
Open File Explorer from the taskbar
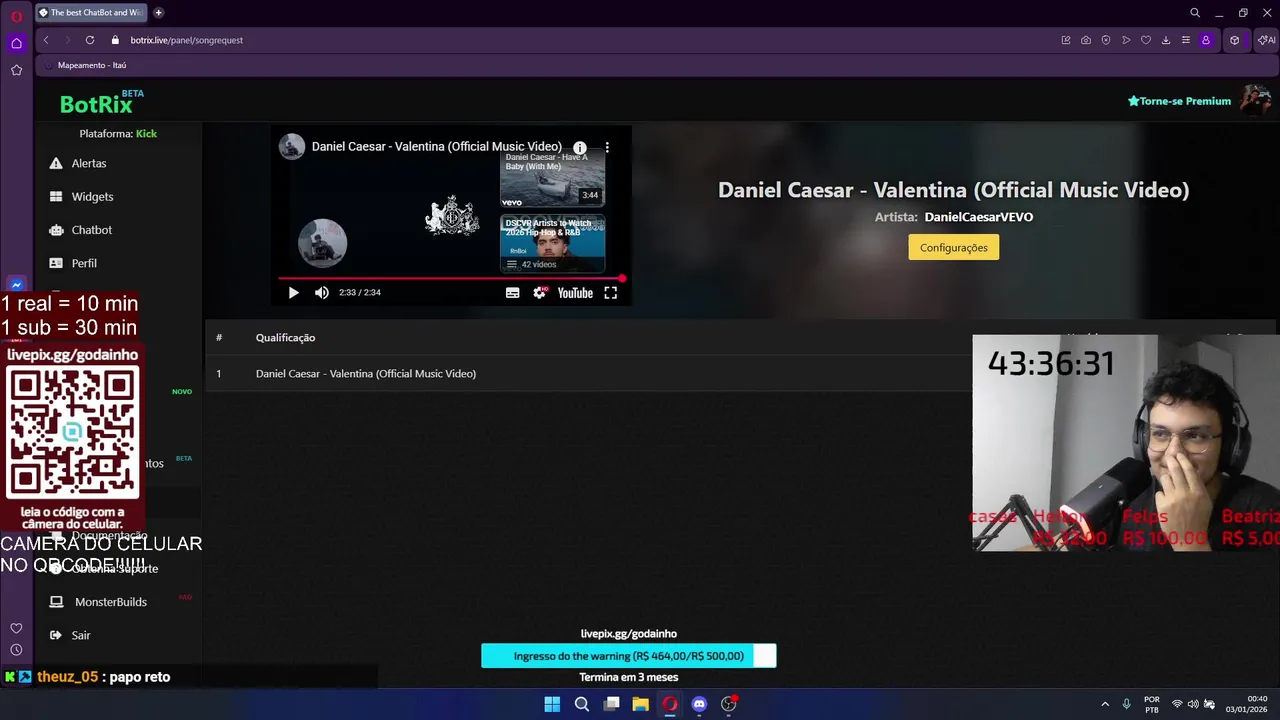(640, 704)
